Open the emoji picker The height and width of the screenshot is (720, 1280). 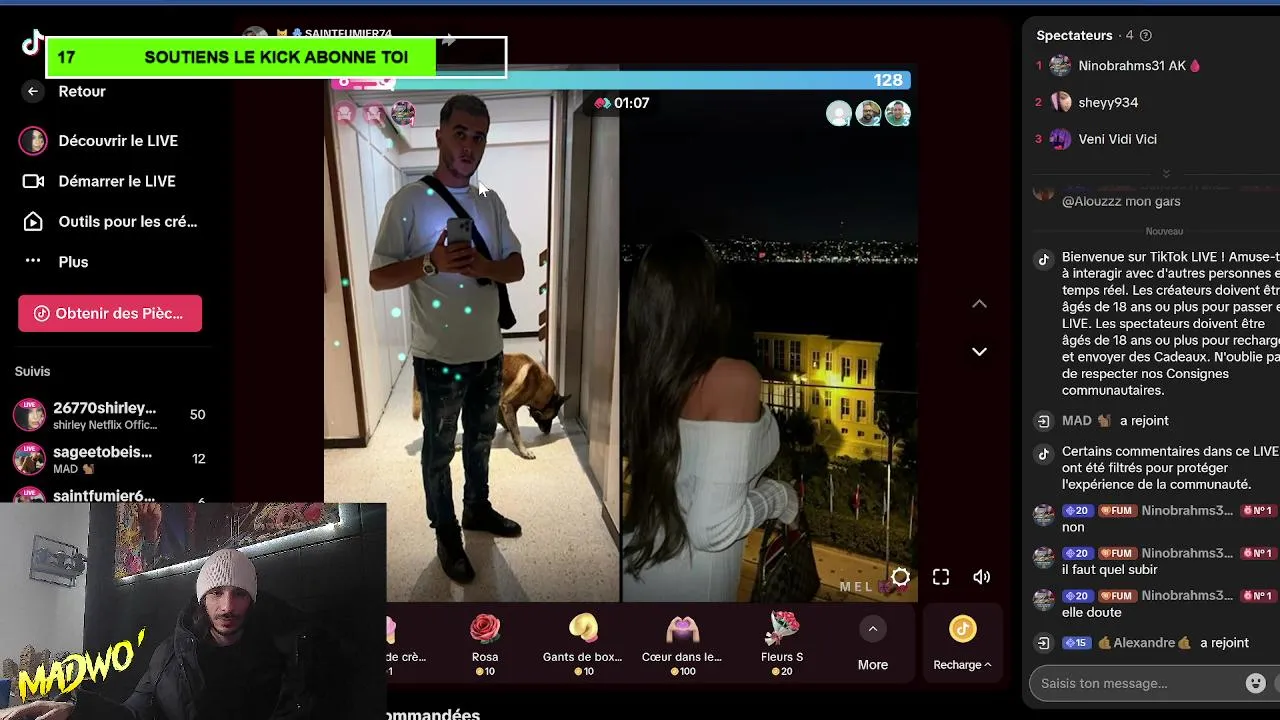click(x=1256, y=683)
